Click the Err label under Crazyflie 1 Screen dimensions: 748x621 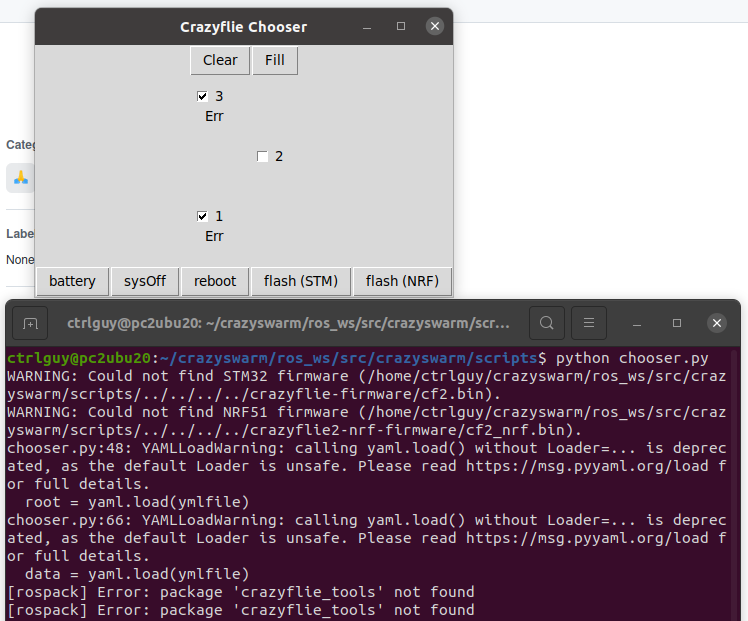pos(214,237)
